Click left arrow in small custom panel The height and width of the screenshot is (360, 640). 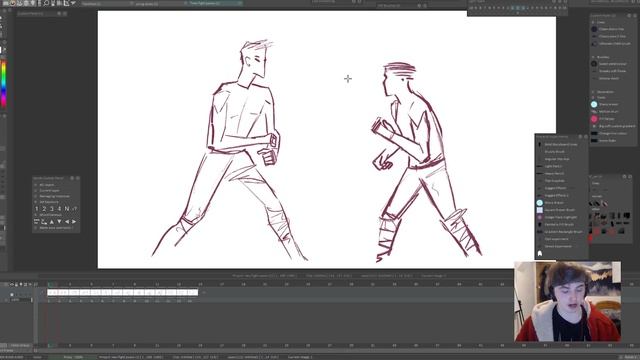point(67,221)
